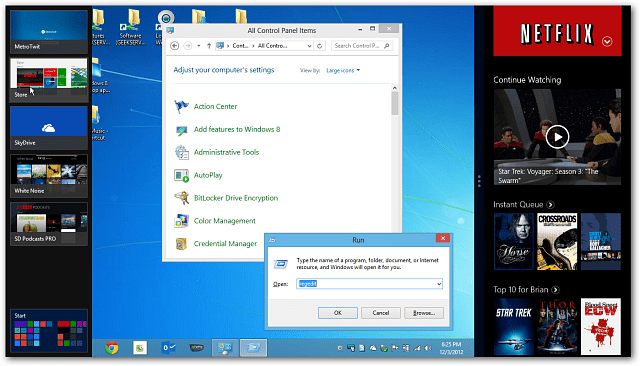Click the taskbar clock showing 6:25 PM

pyautogui.click(x=451, y=348)
